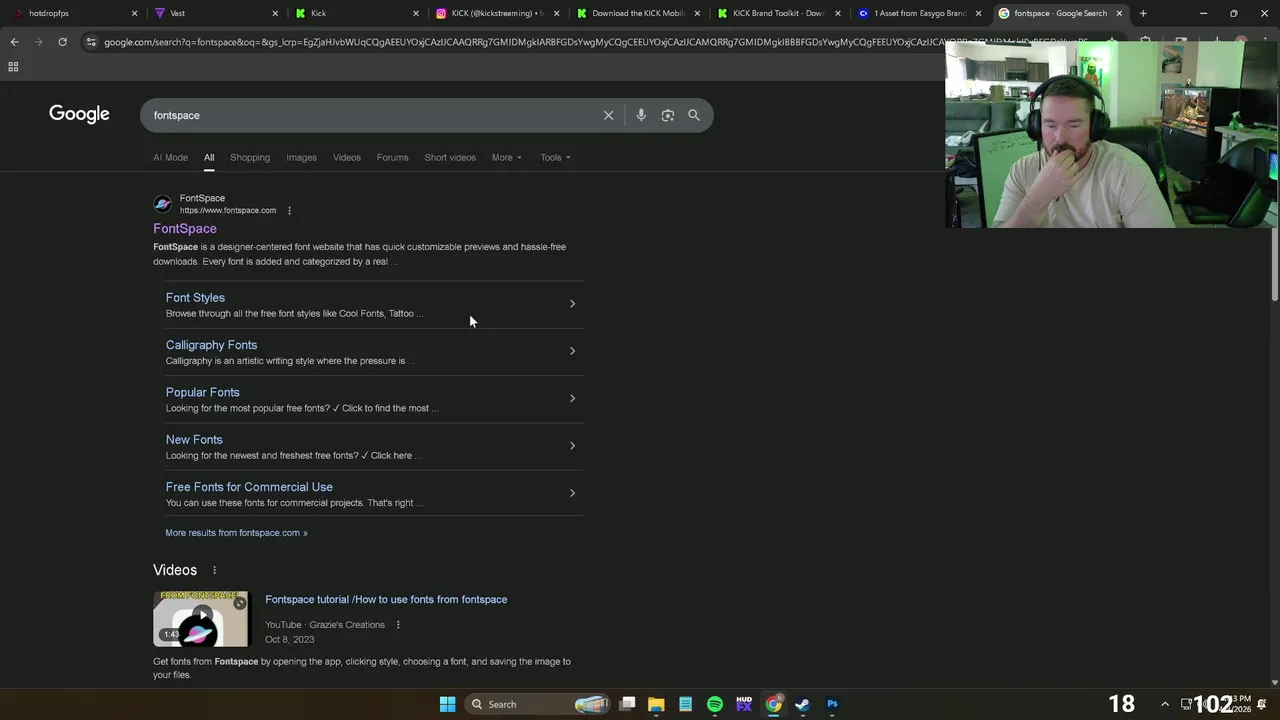Click the FontSpace site favicon

pyautogui.click(x=162, y=204)
